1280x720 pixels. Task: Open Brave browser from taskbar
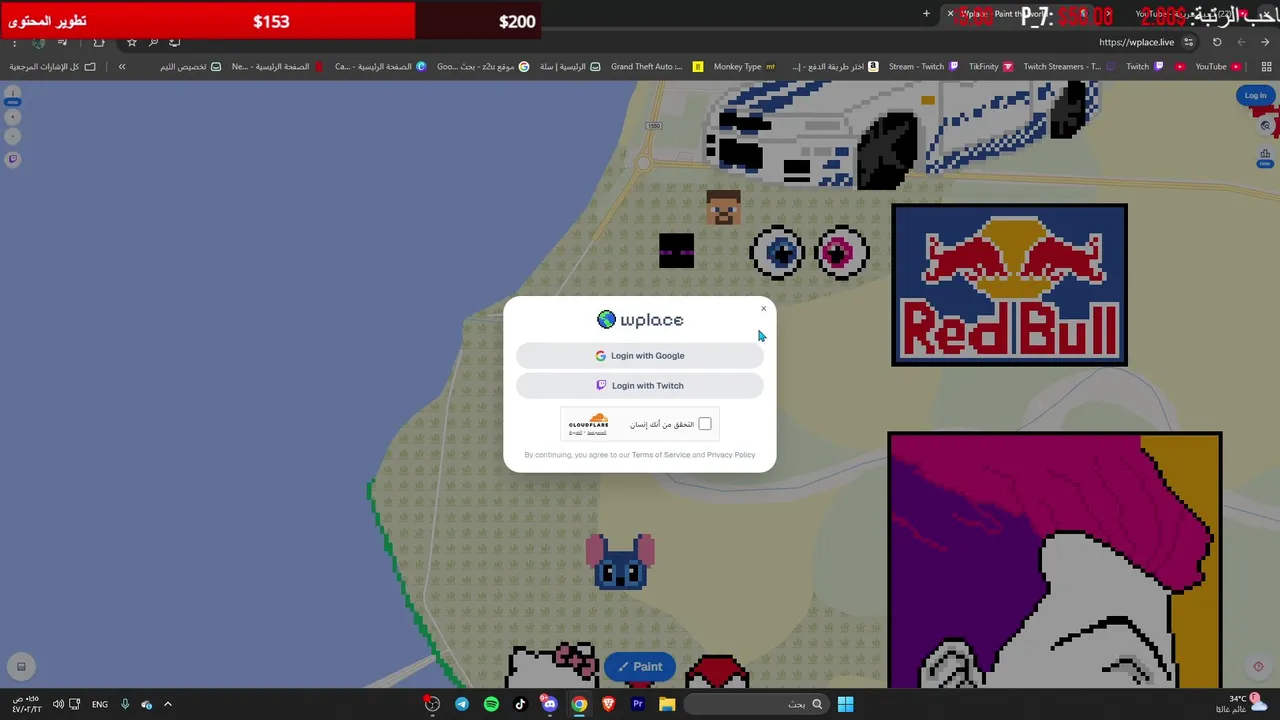[x=608, y=704]
